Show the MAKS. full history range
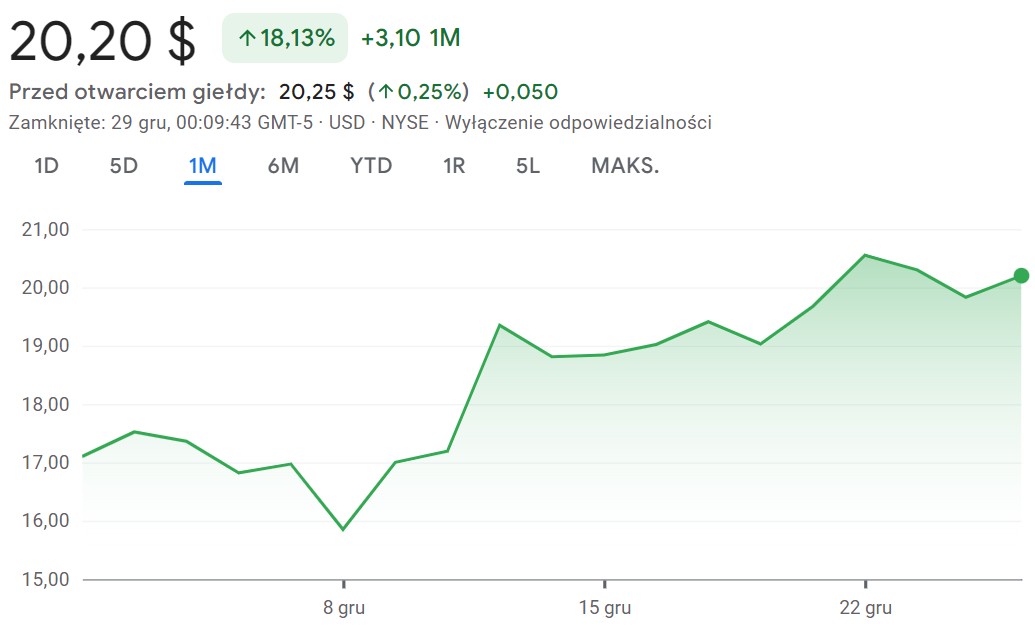Viewport: 1035px width, 632px height. (x=625, y=166)
